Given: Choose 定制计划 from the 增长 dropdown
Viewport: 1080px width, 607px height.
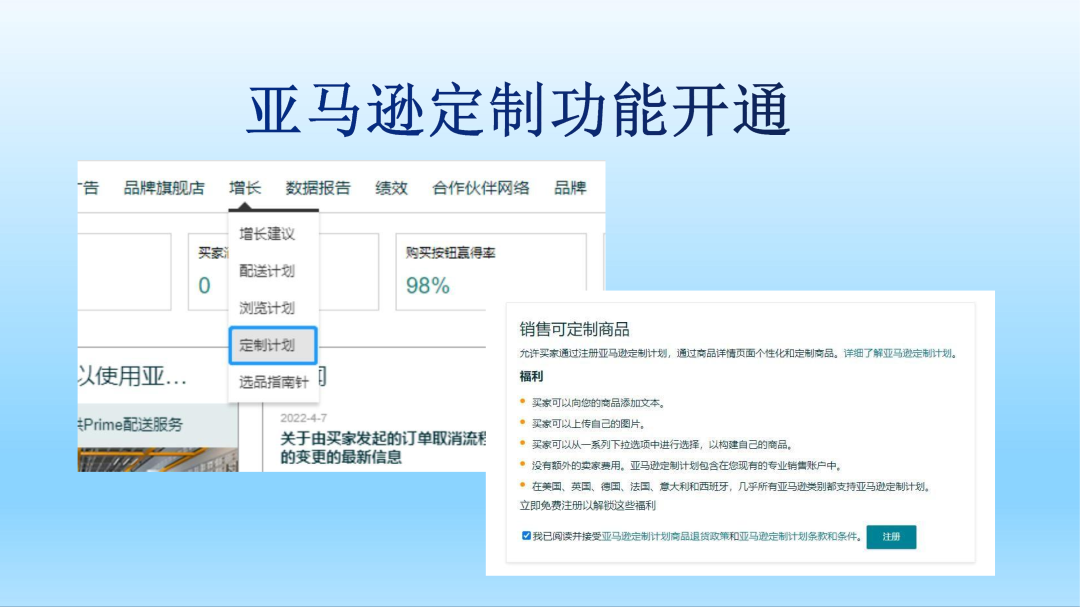Looking at the screenshot, I should click(x=271, y=344).
